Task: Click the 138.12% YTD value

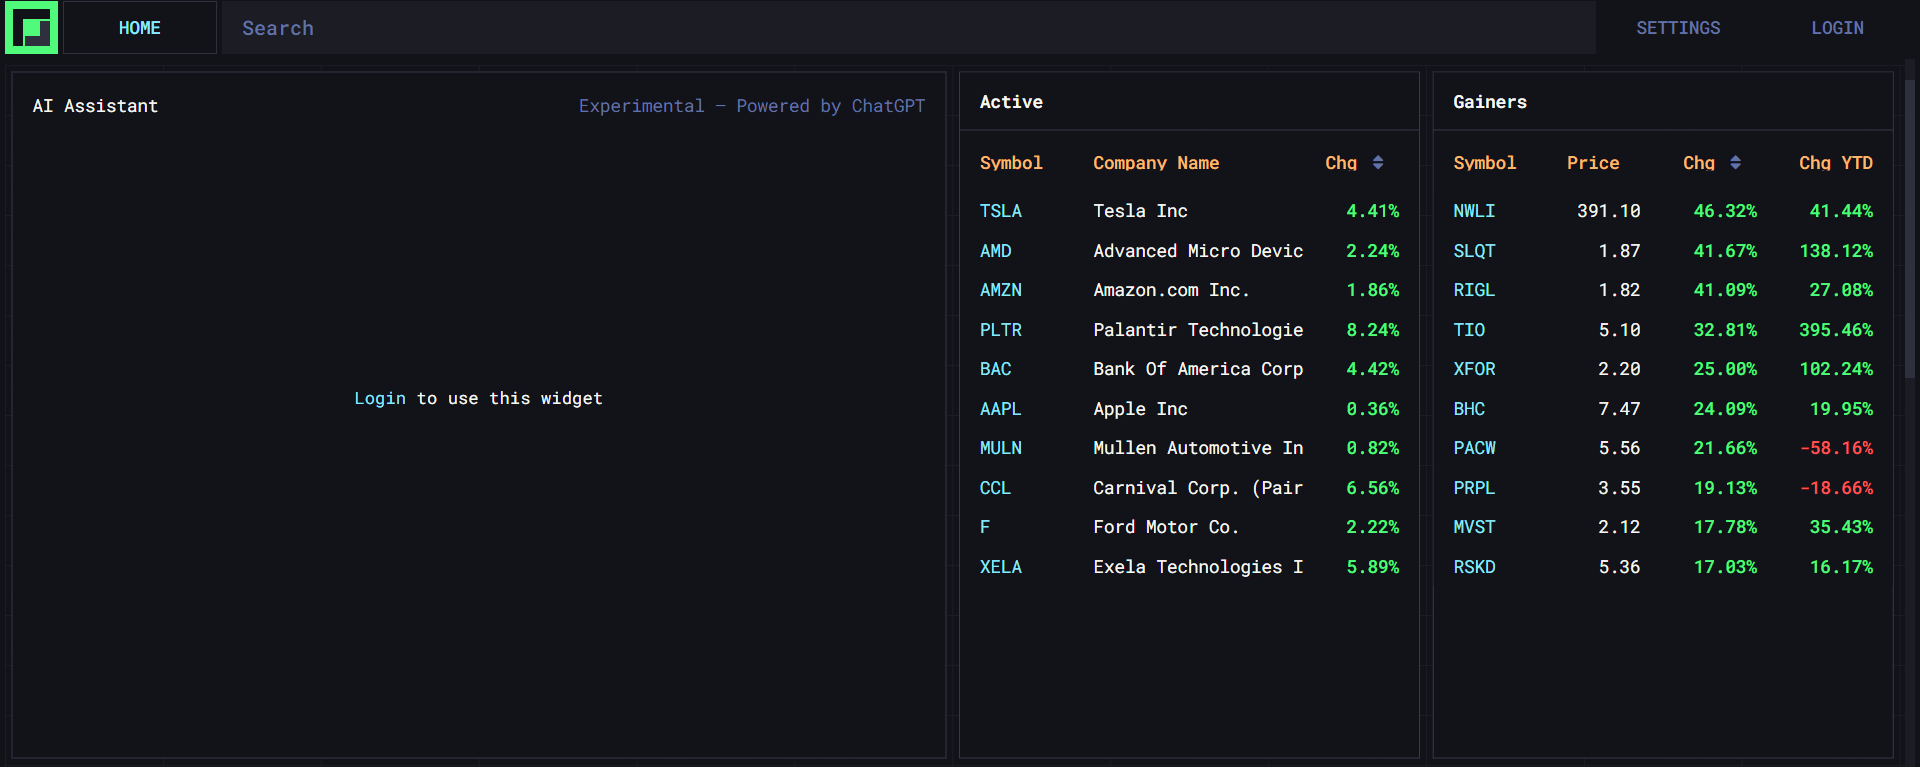Action: 1836,251
